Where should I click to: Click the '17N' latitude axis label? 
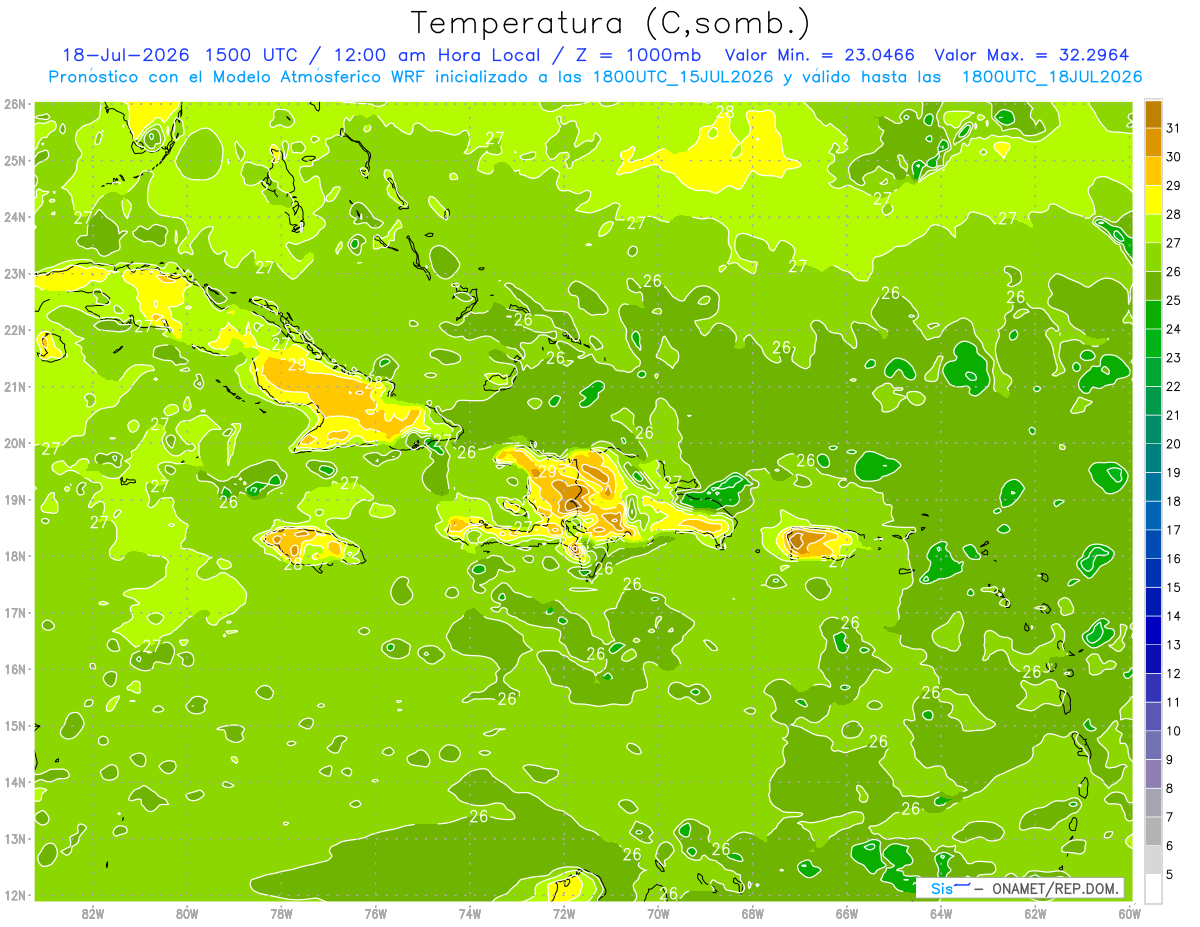[x=14, y=613]
